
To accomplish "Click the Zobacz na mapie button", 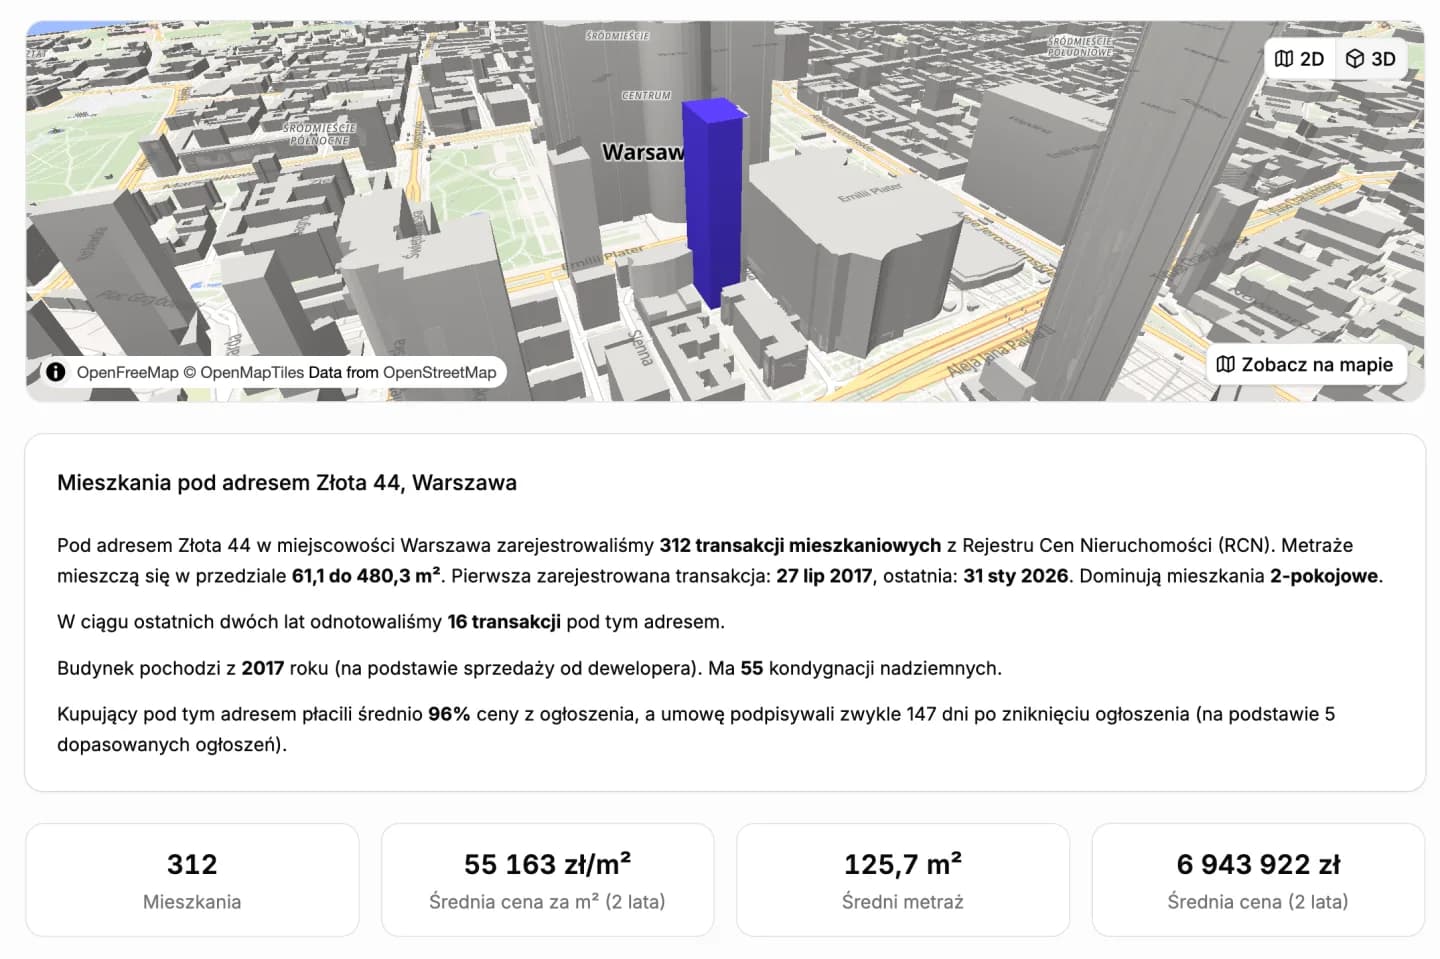I will pyautogui.click(x=1305, y=365).
